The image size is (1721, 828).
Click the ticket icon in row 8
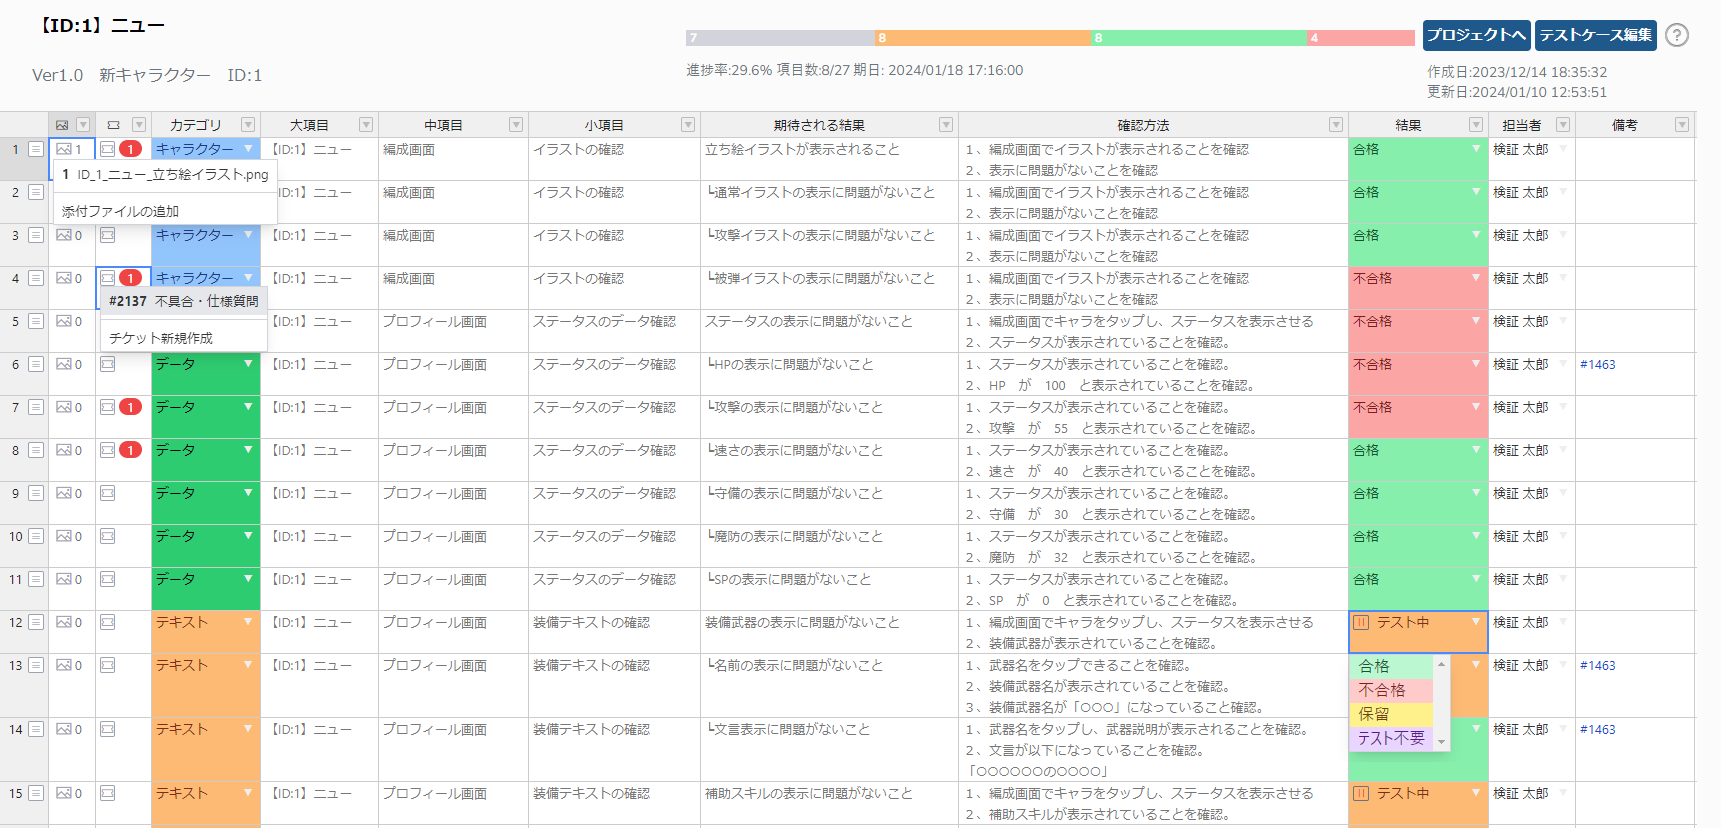[x=108, y=450]
